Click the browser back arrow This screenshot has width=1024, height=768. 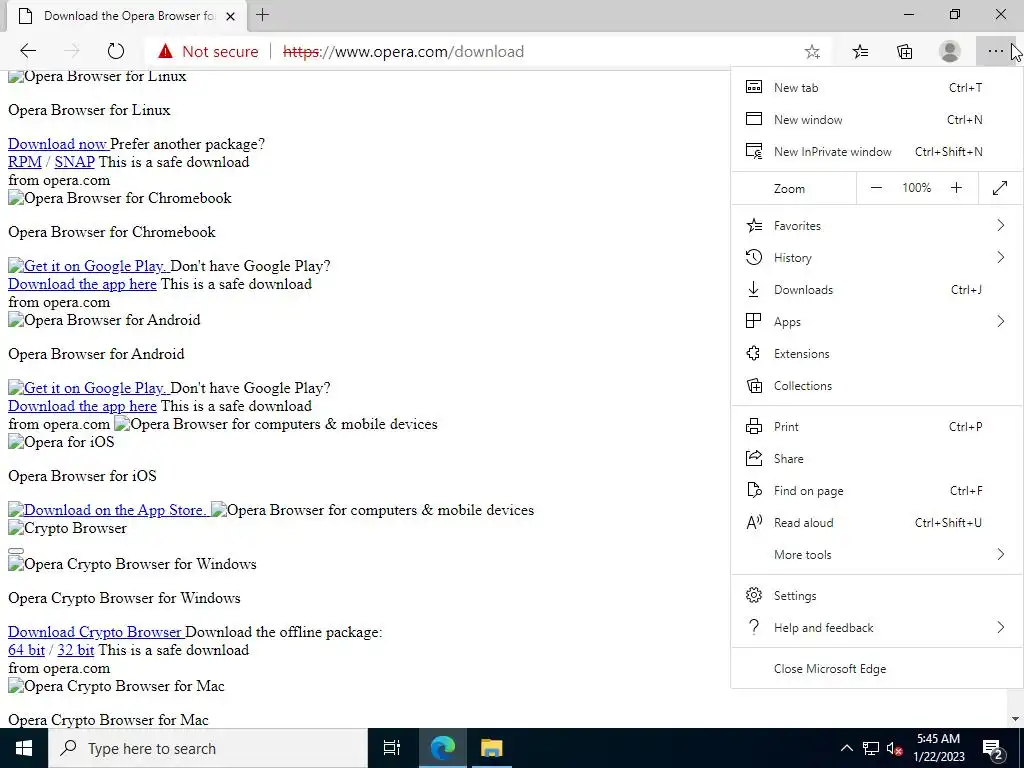tap(28, 51)
